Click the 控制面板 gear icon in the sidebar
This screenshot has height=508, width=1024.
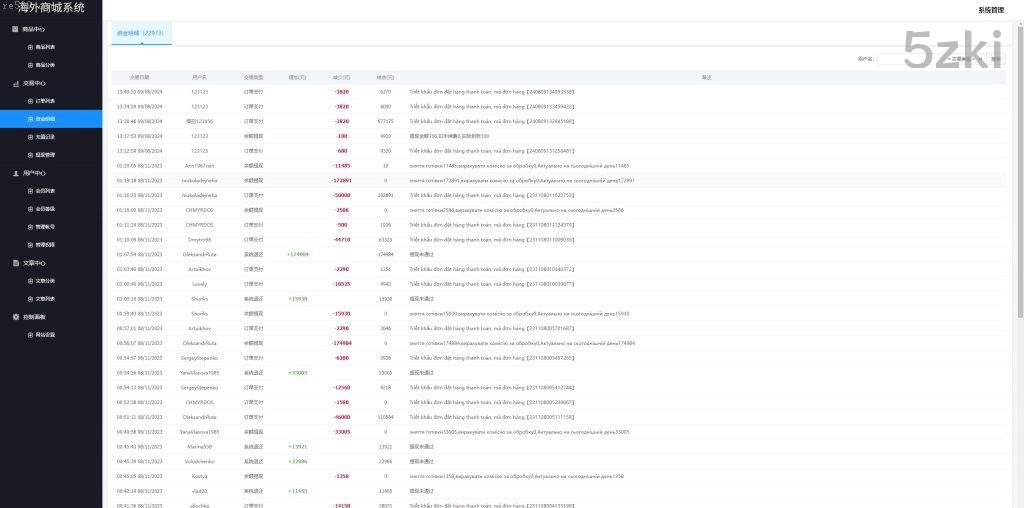(14, 317)
